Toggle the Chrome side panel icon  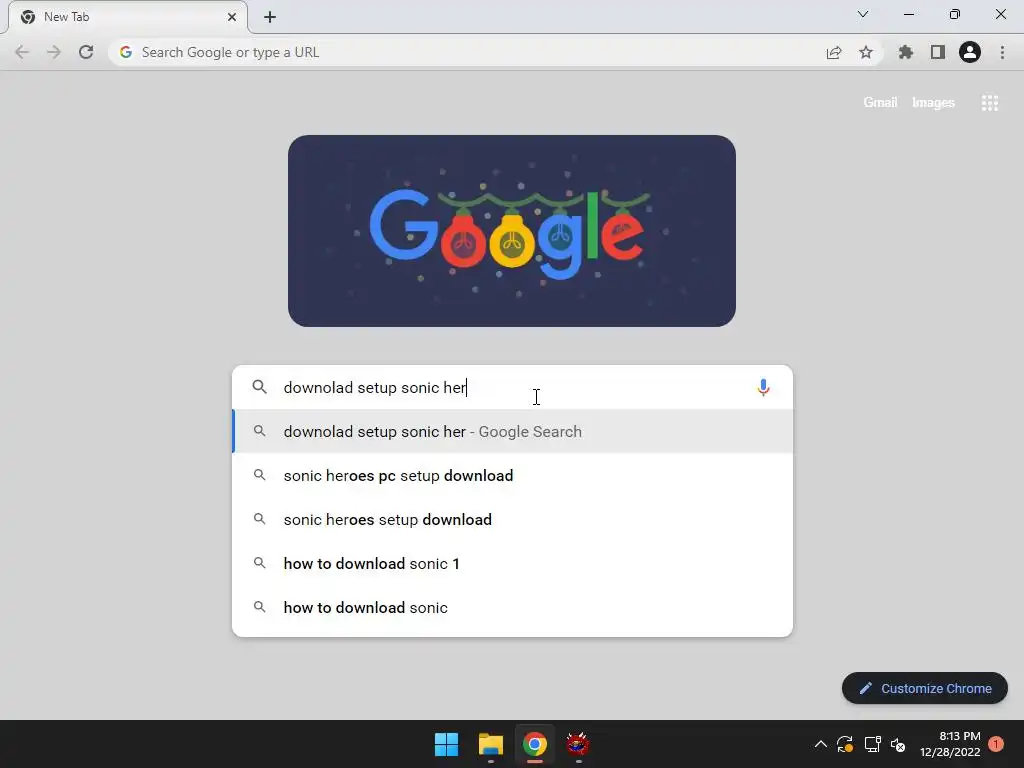tap(938, 52)
